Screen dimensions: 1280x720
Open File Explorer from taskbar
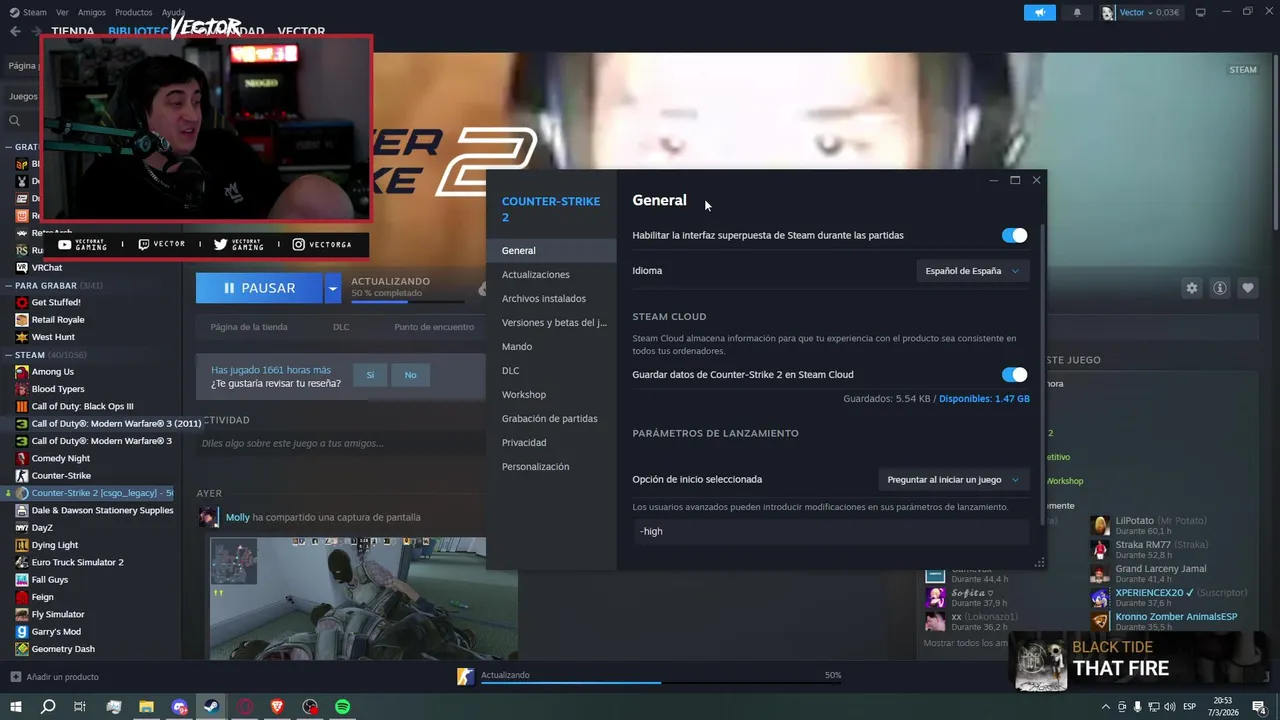click(146, 707)
